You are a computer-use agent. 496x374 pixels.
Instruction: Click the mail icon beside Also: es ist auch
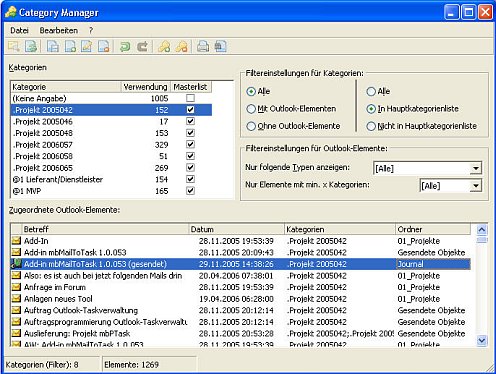click(16, 275)
